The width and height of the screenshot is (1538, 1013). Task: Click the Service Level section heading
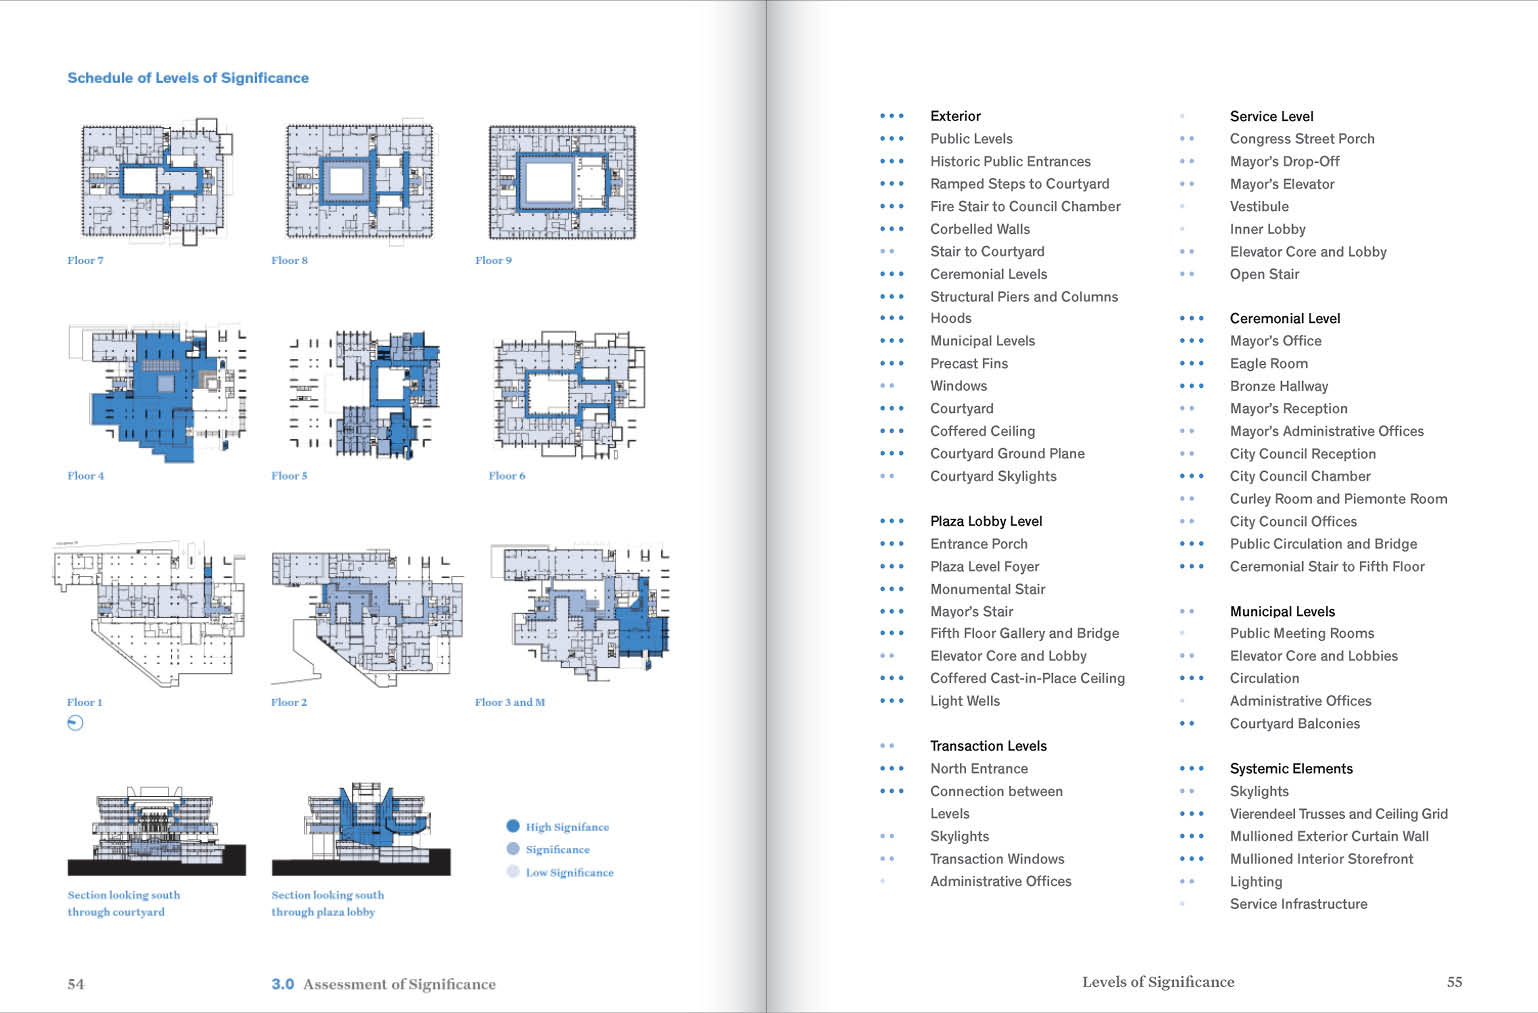1271,116
